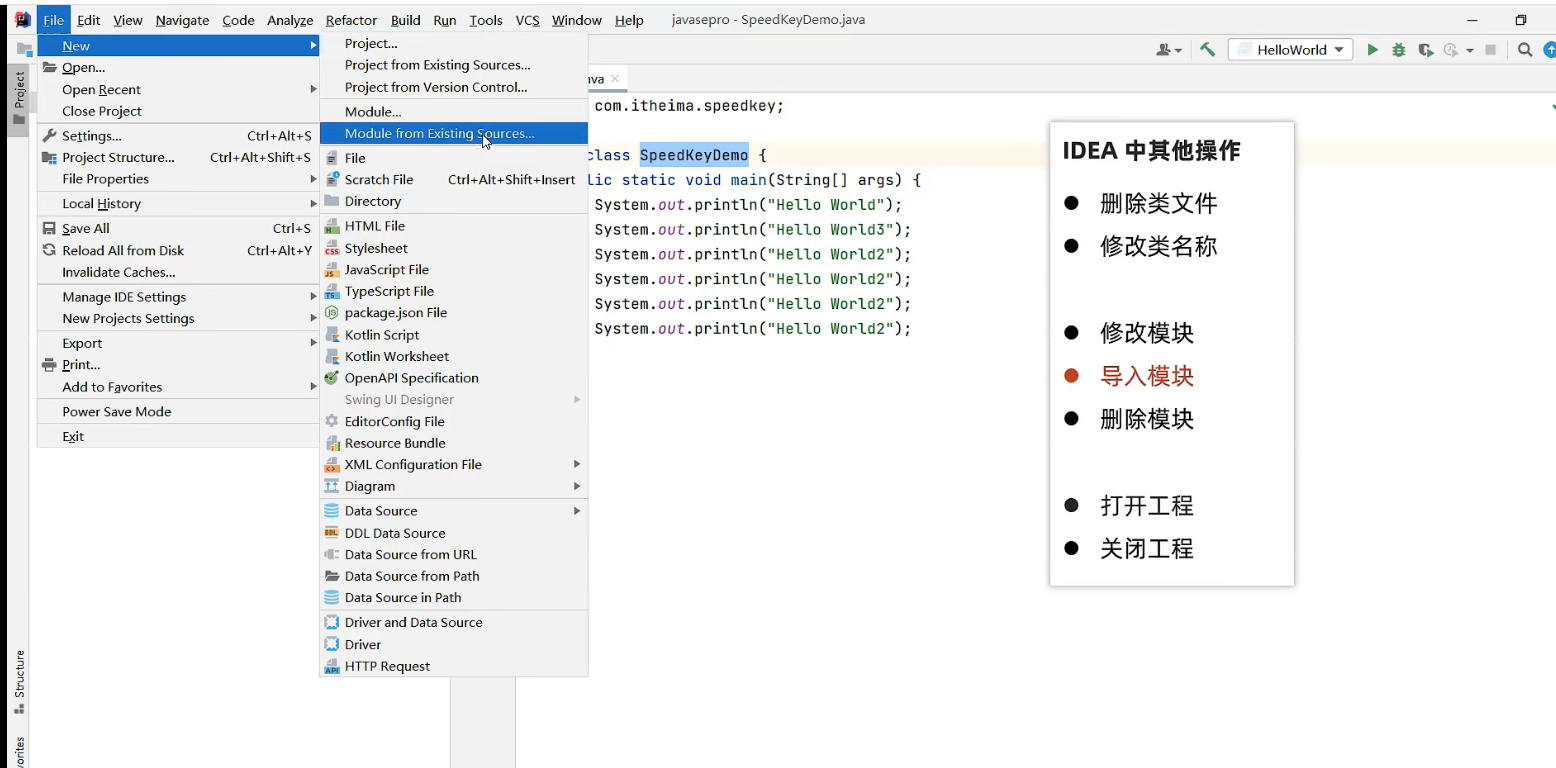Click the Data Source from URL icon
This screenshot has width=1556, height=768.
click(x=331, y=555)
